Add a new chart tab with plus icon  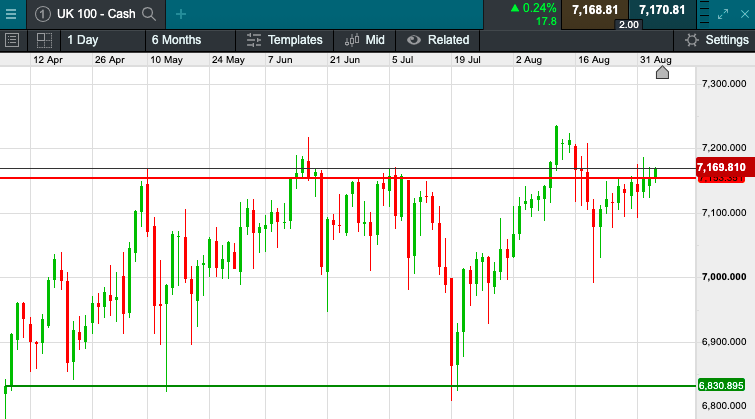point(181,14)
